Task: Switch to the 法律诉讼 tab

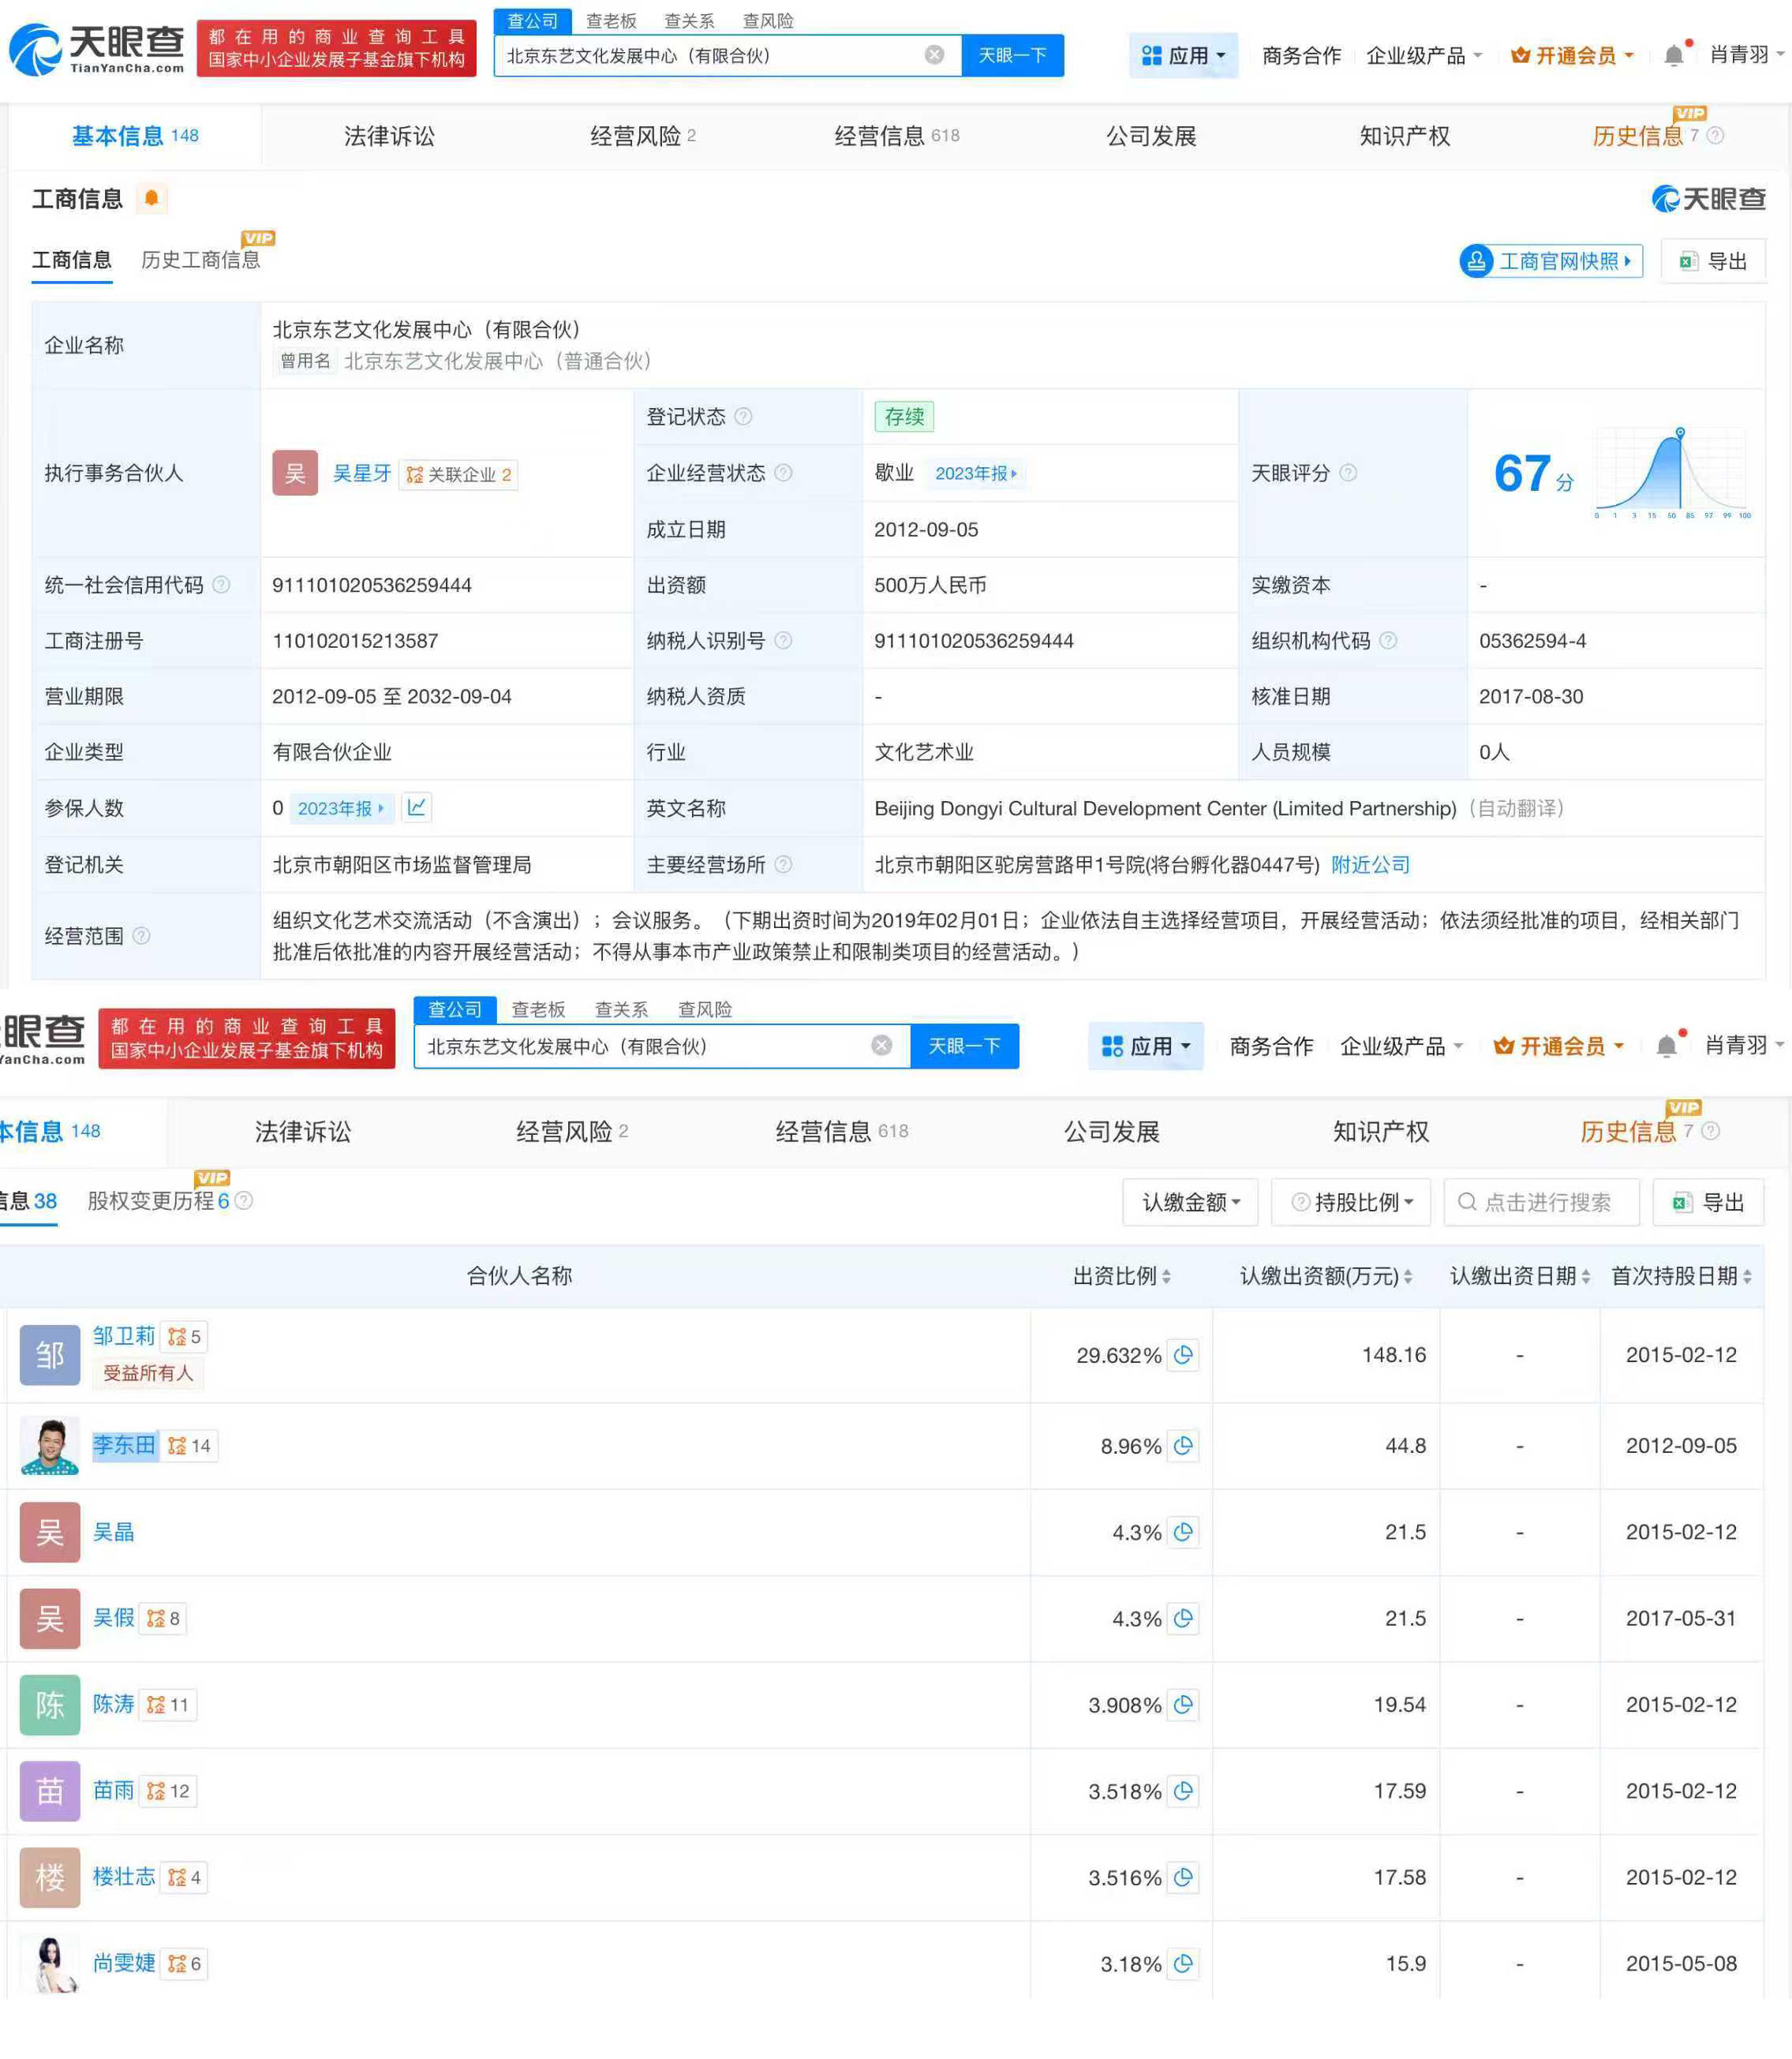Action: point(389,136)
